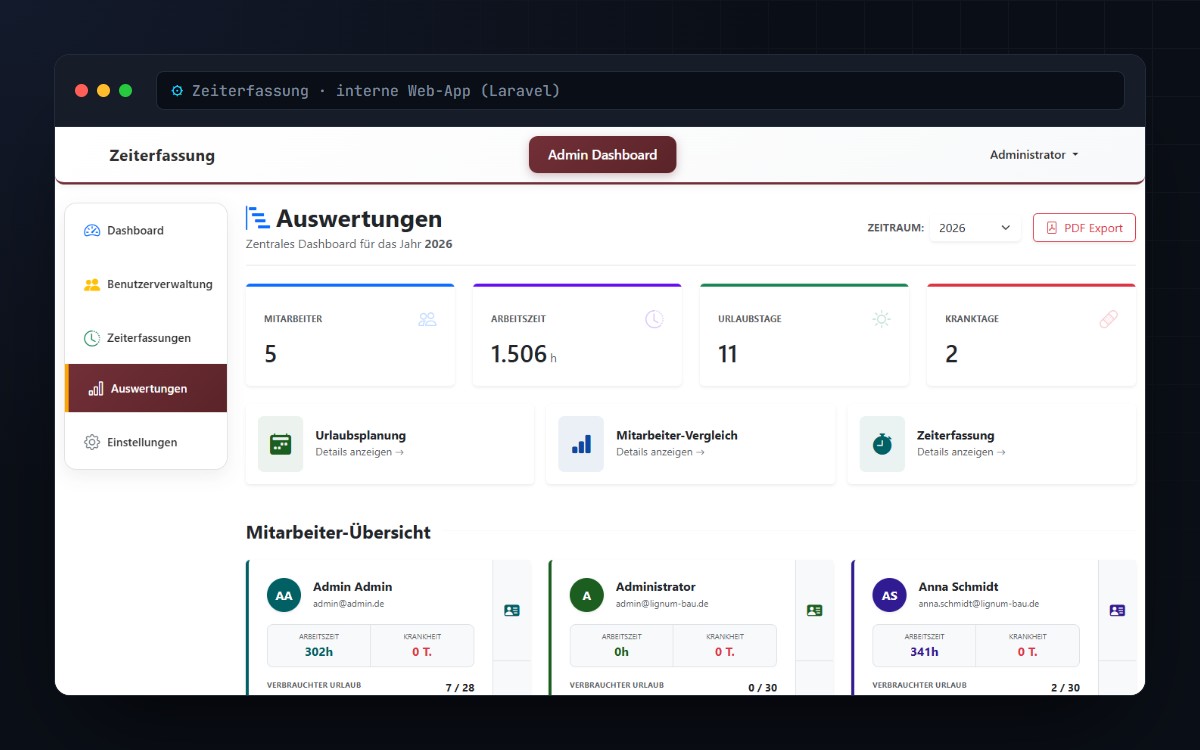Image resolution: width=1200 pixels, height=750 pixels.
Task: Open Administrator's ID card icon
Action: 815,610
